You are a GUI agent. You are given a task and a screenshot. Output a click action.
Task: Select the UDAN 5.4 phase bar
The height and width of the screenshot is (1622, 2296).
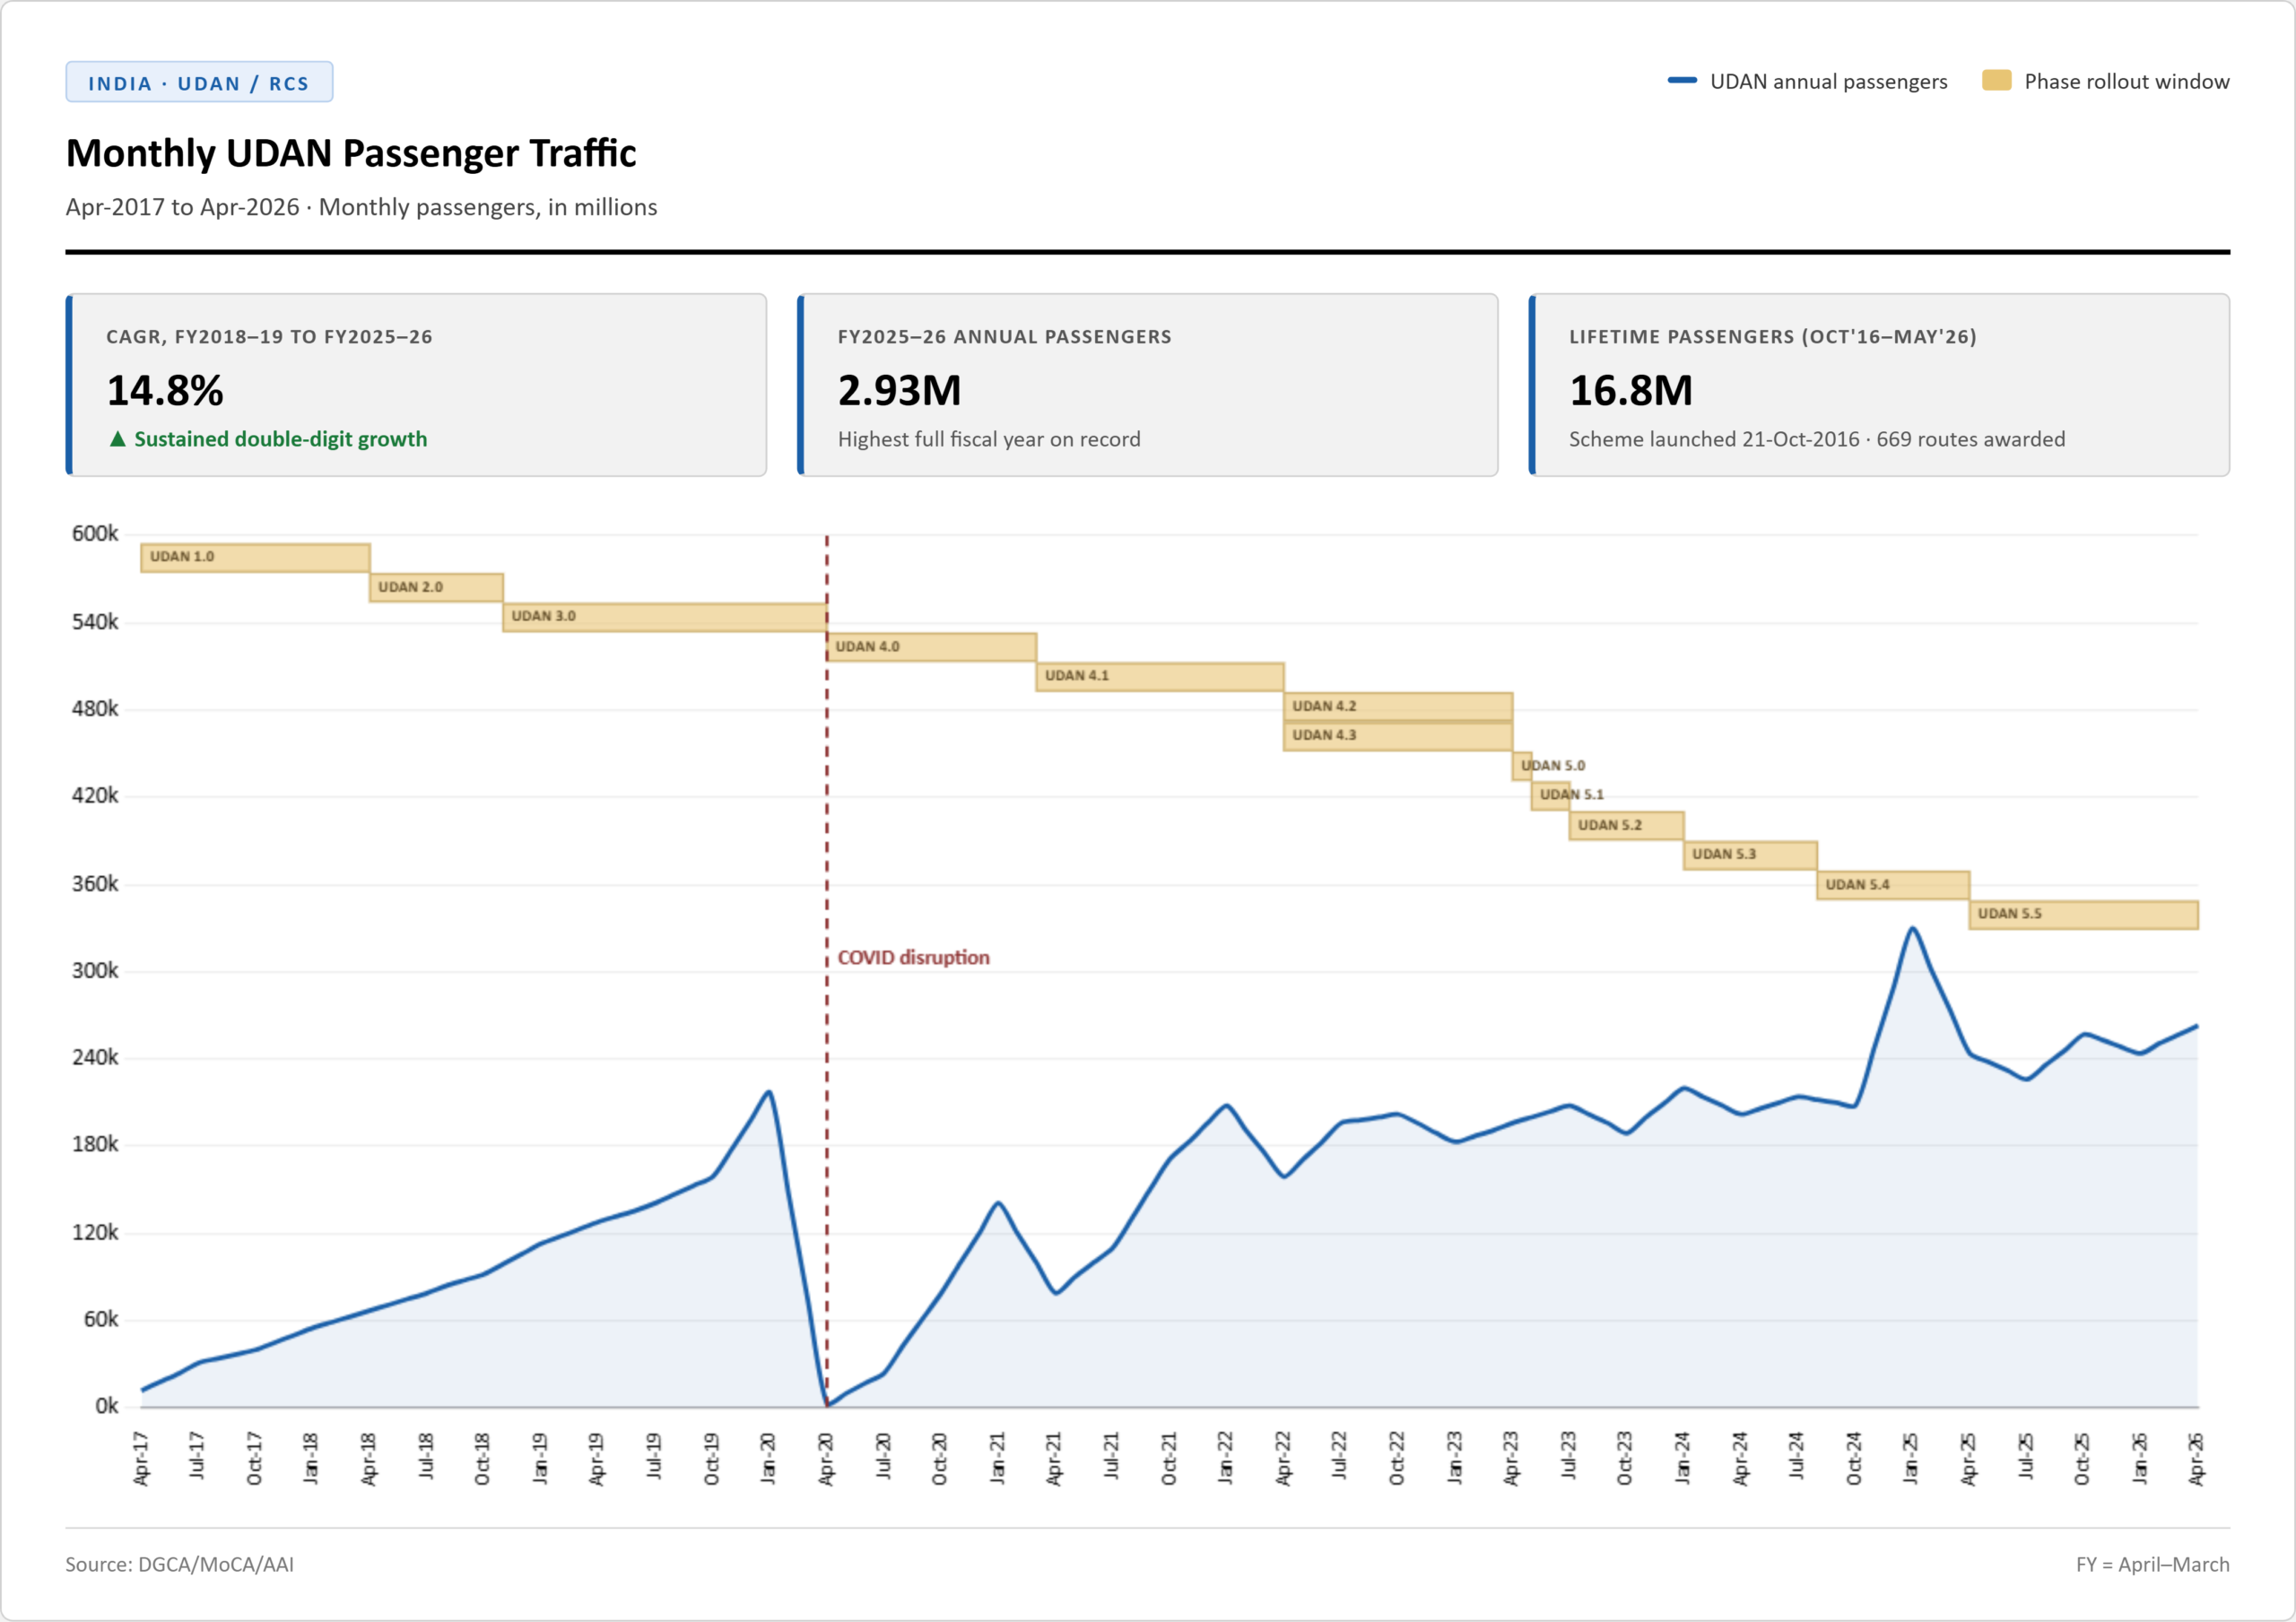click(1893, 885)
